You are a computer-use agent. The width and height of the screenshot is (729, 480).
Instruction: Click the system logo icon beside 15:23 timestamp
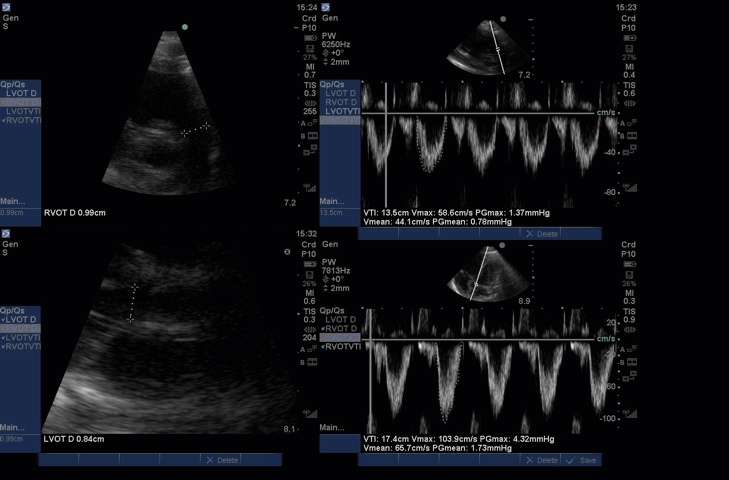pos(325,7)
